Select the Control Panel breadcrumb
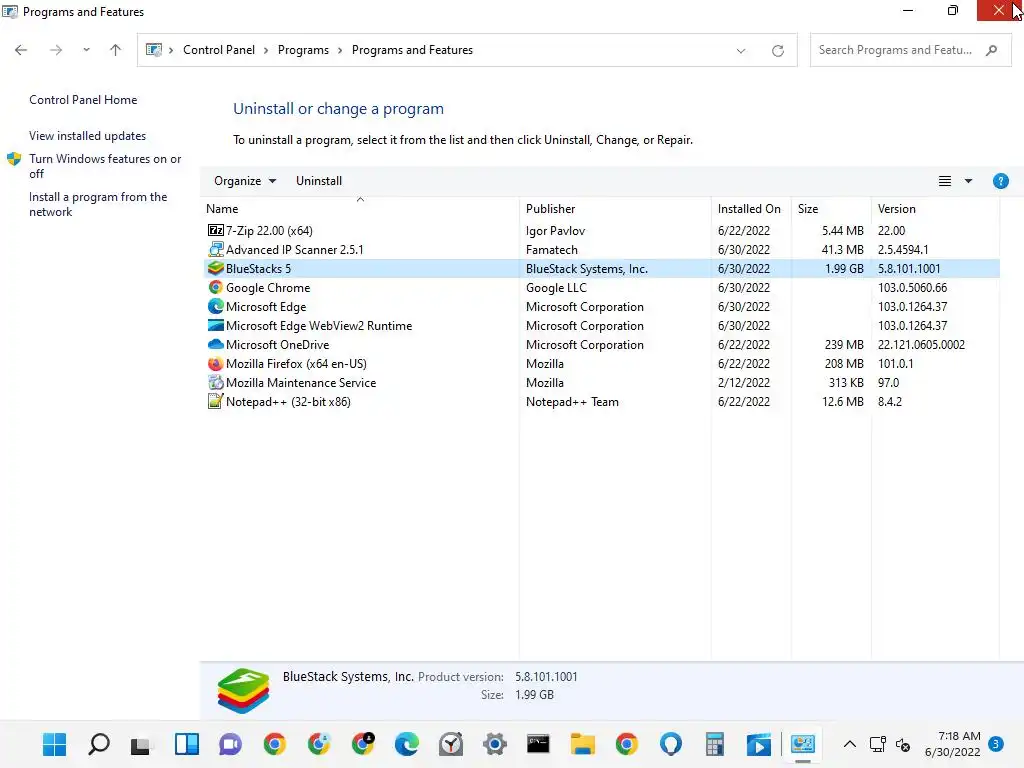This screenshot has height=768, width=1024. [219, 50]
